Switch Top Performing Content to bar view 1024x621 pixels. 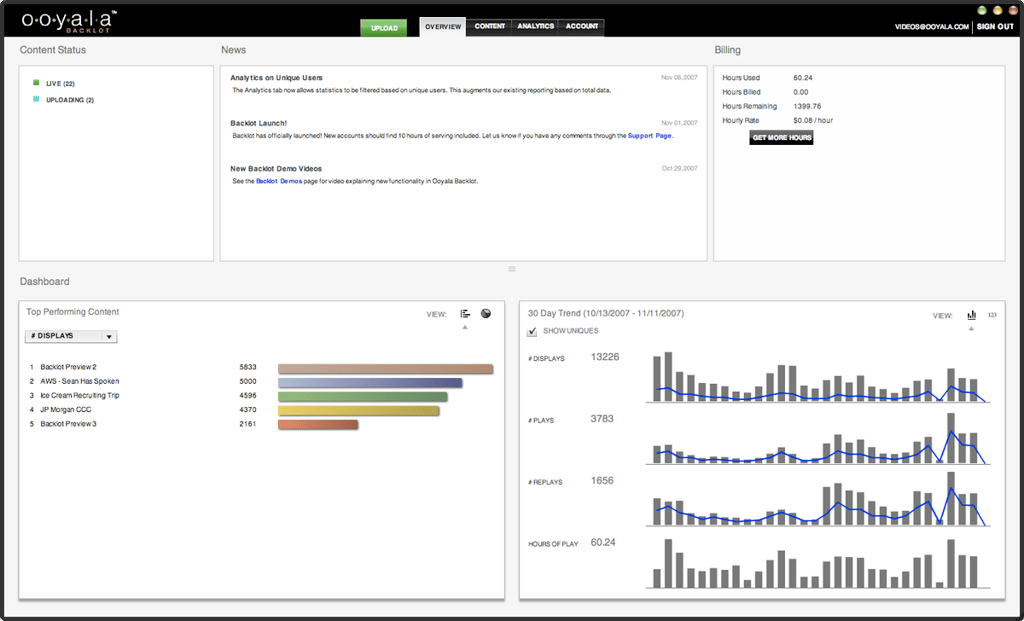465,314
